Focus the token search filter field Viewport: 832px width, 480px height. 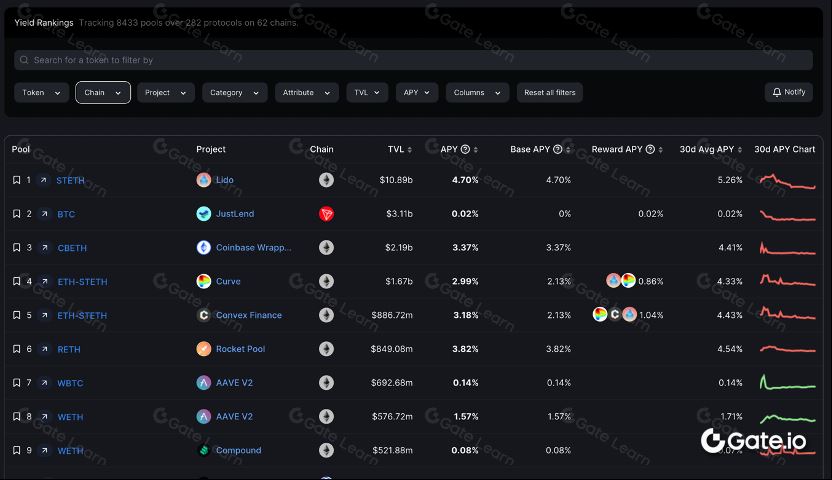[413, 60]
